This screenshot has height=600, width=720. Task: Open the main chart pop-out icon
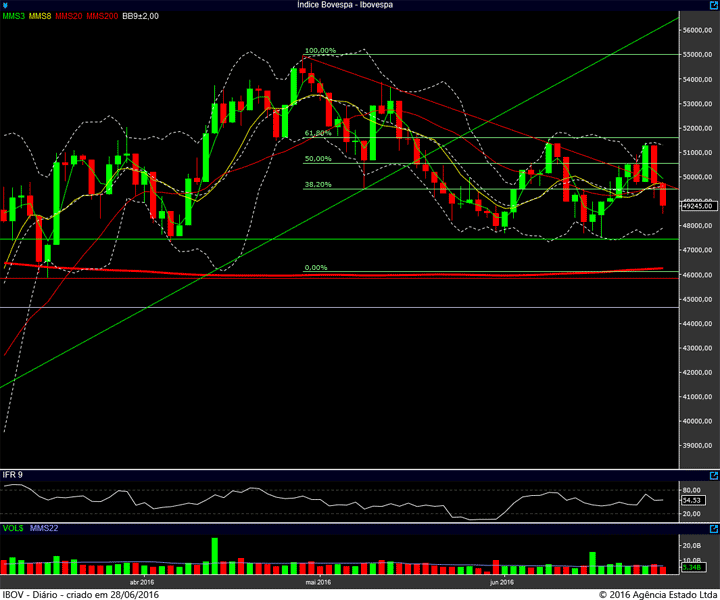coord(714,5)
